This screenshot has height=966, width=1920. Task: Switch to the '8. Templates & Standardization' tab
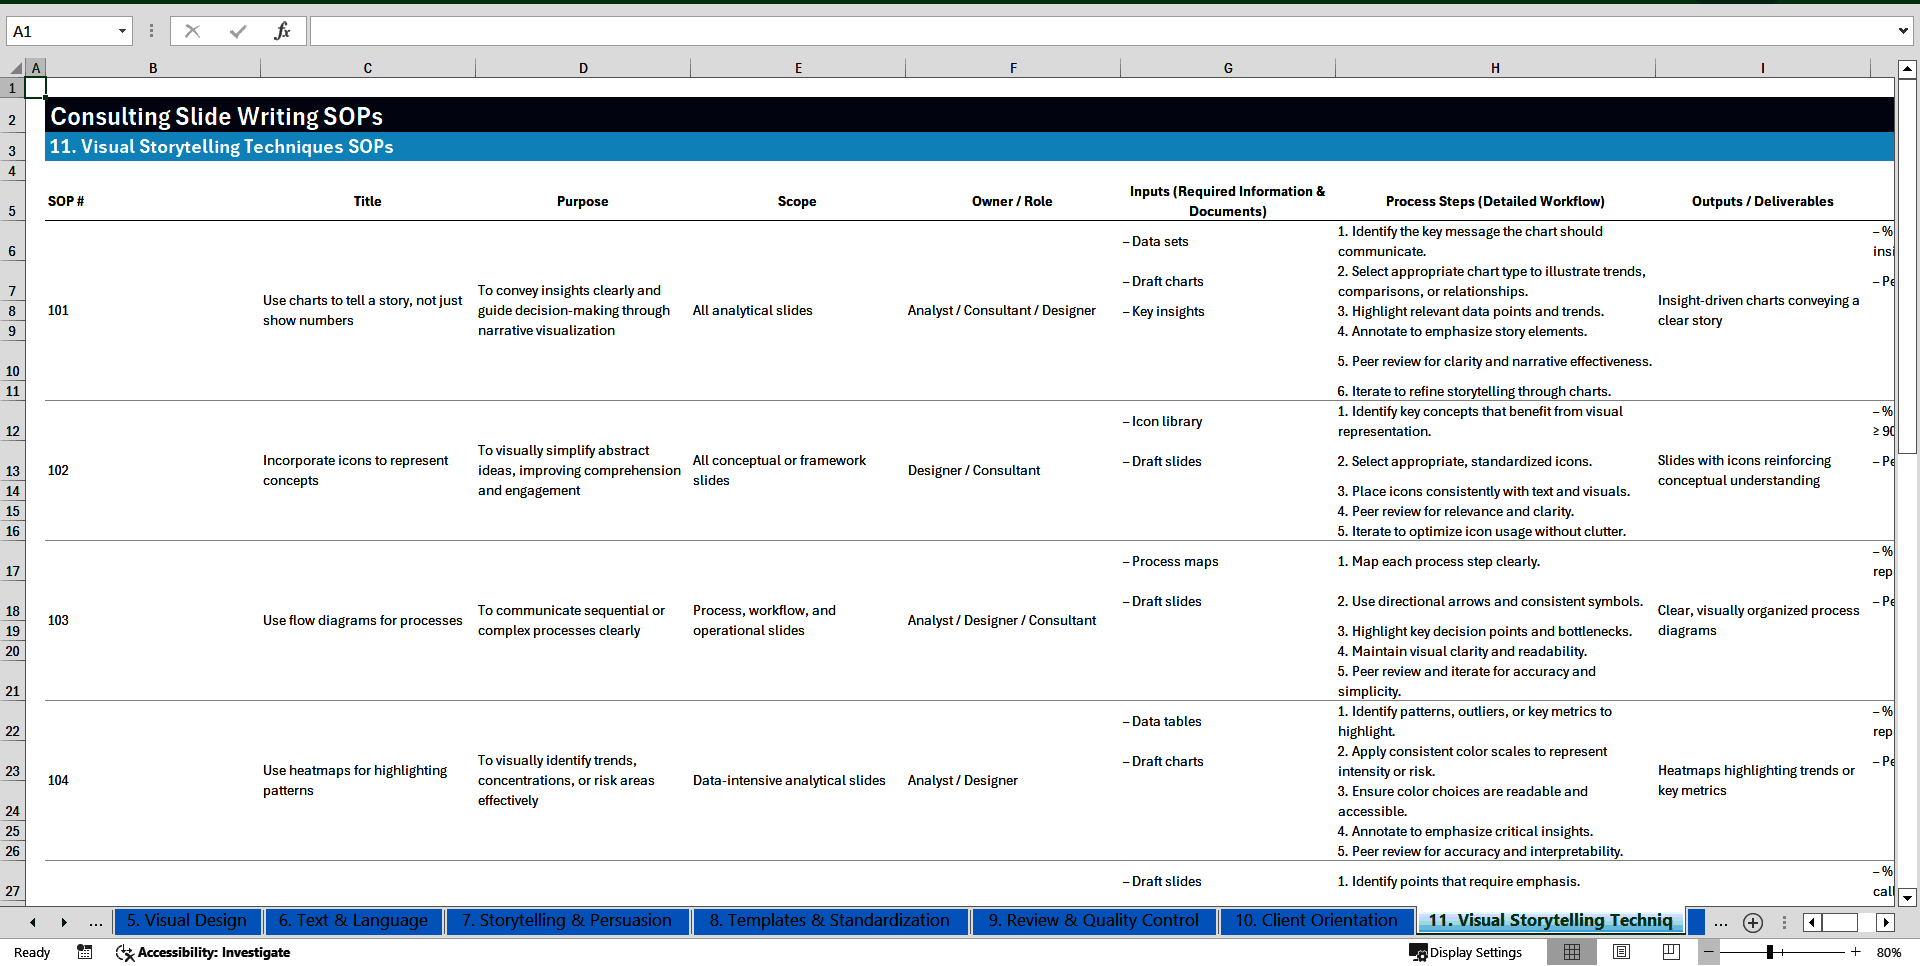click(x=830, y=921)
